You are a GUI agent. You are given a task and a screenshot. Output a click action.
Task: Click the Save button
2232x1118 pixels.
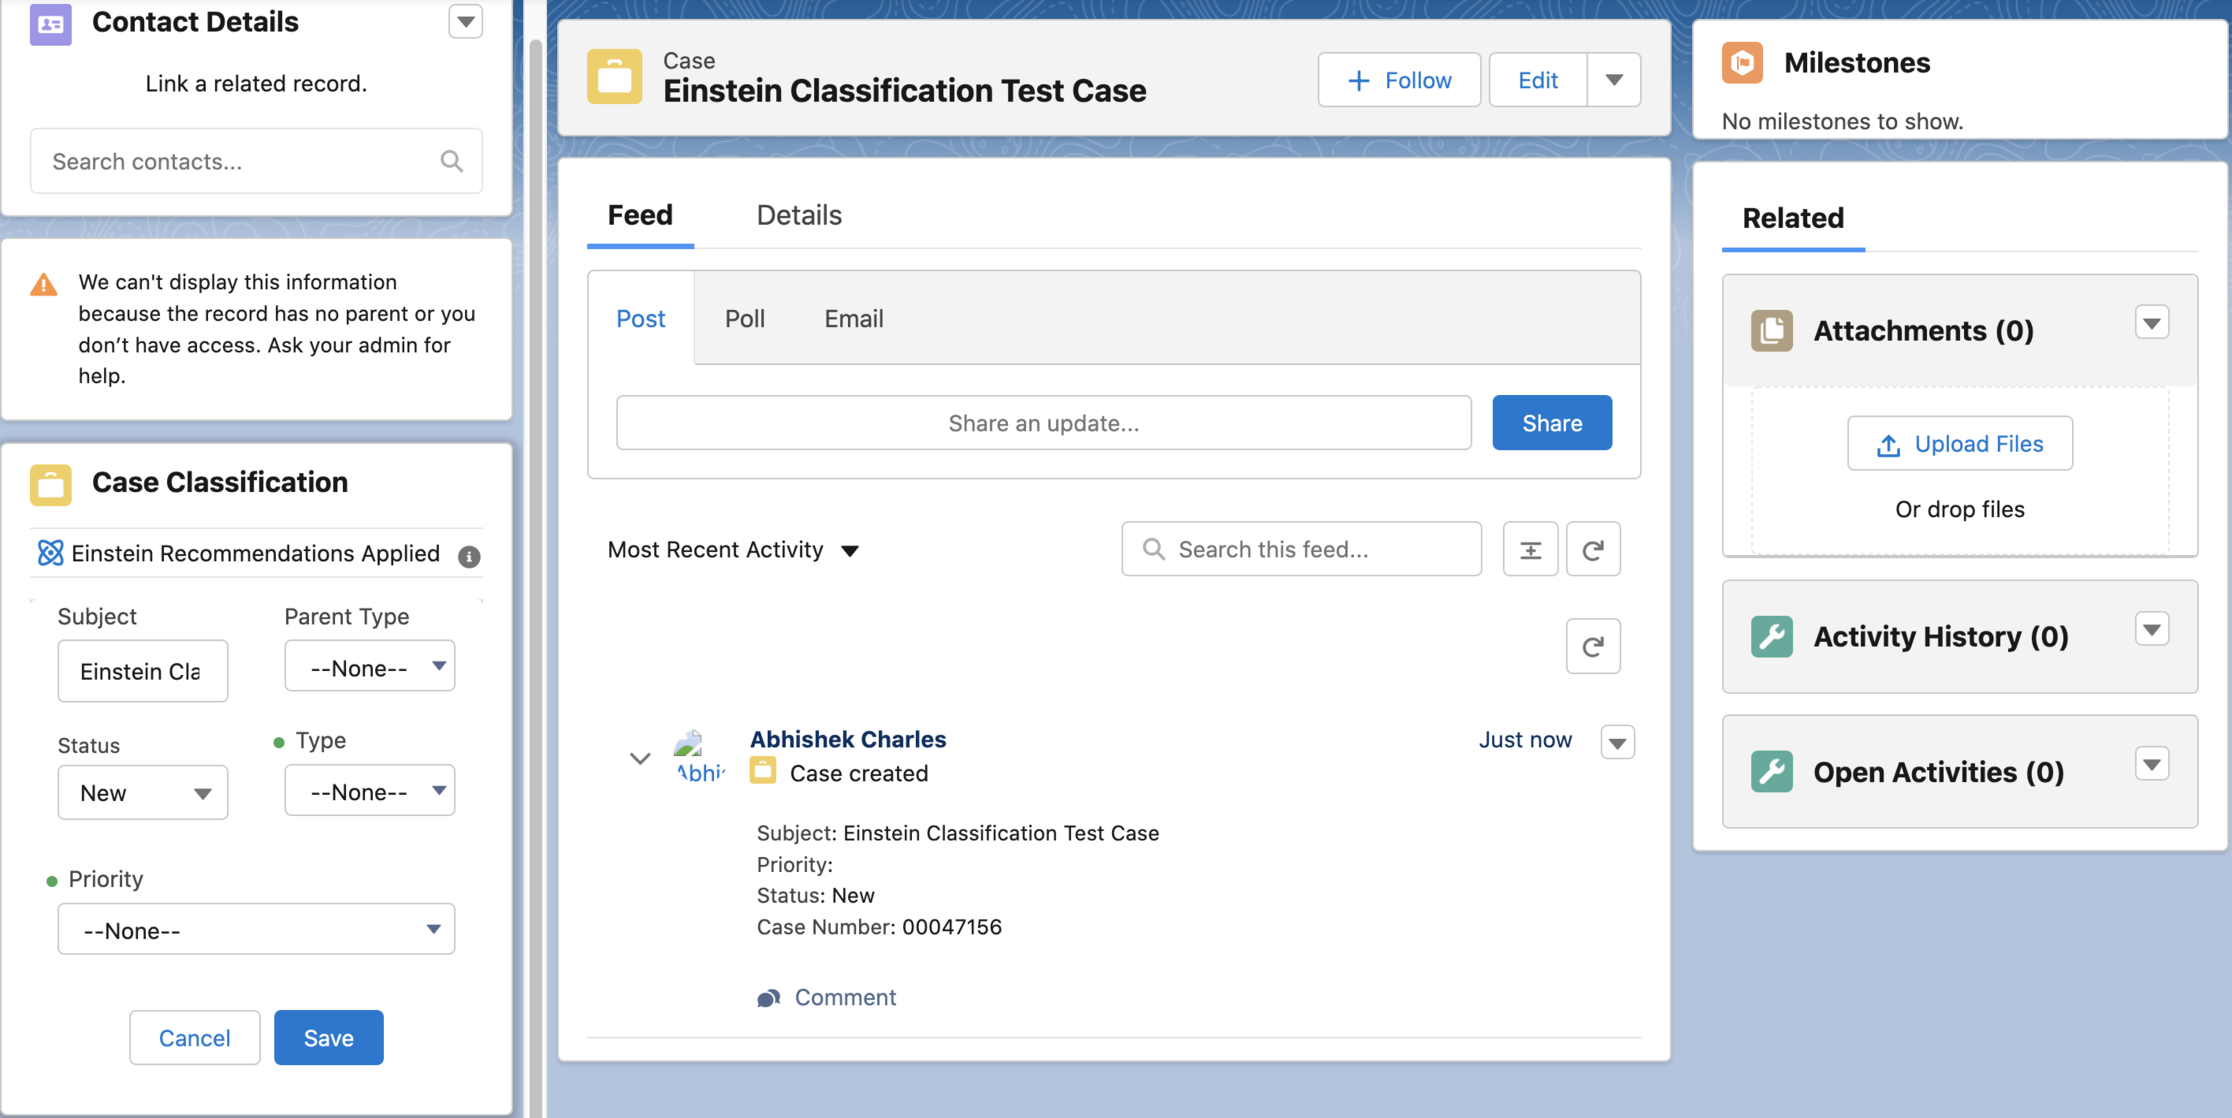(x=328, y=1038)
